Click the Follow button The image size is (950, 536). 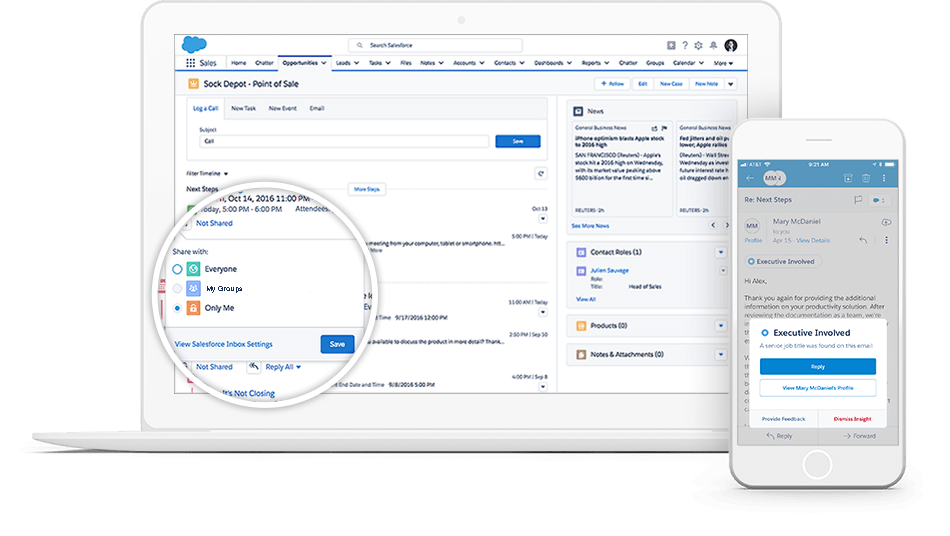point(613,84)
